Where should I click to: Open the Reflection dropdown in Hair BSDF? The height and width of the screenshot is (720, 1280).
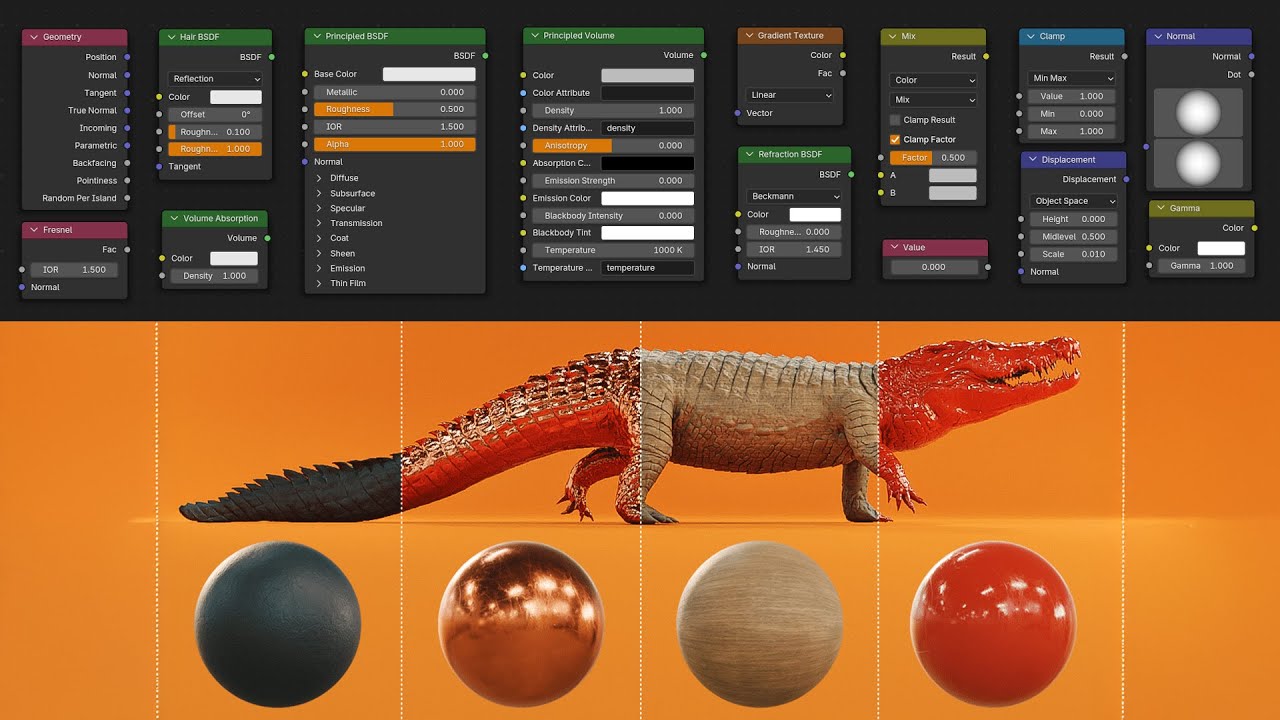coord(215,78)
